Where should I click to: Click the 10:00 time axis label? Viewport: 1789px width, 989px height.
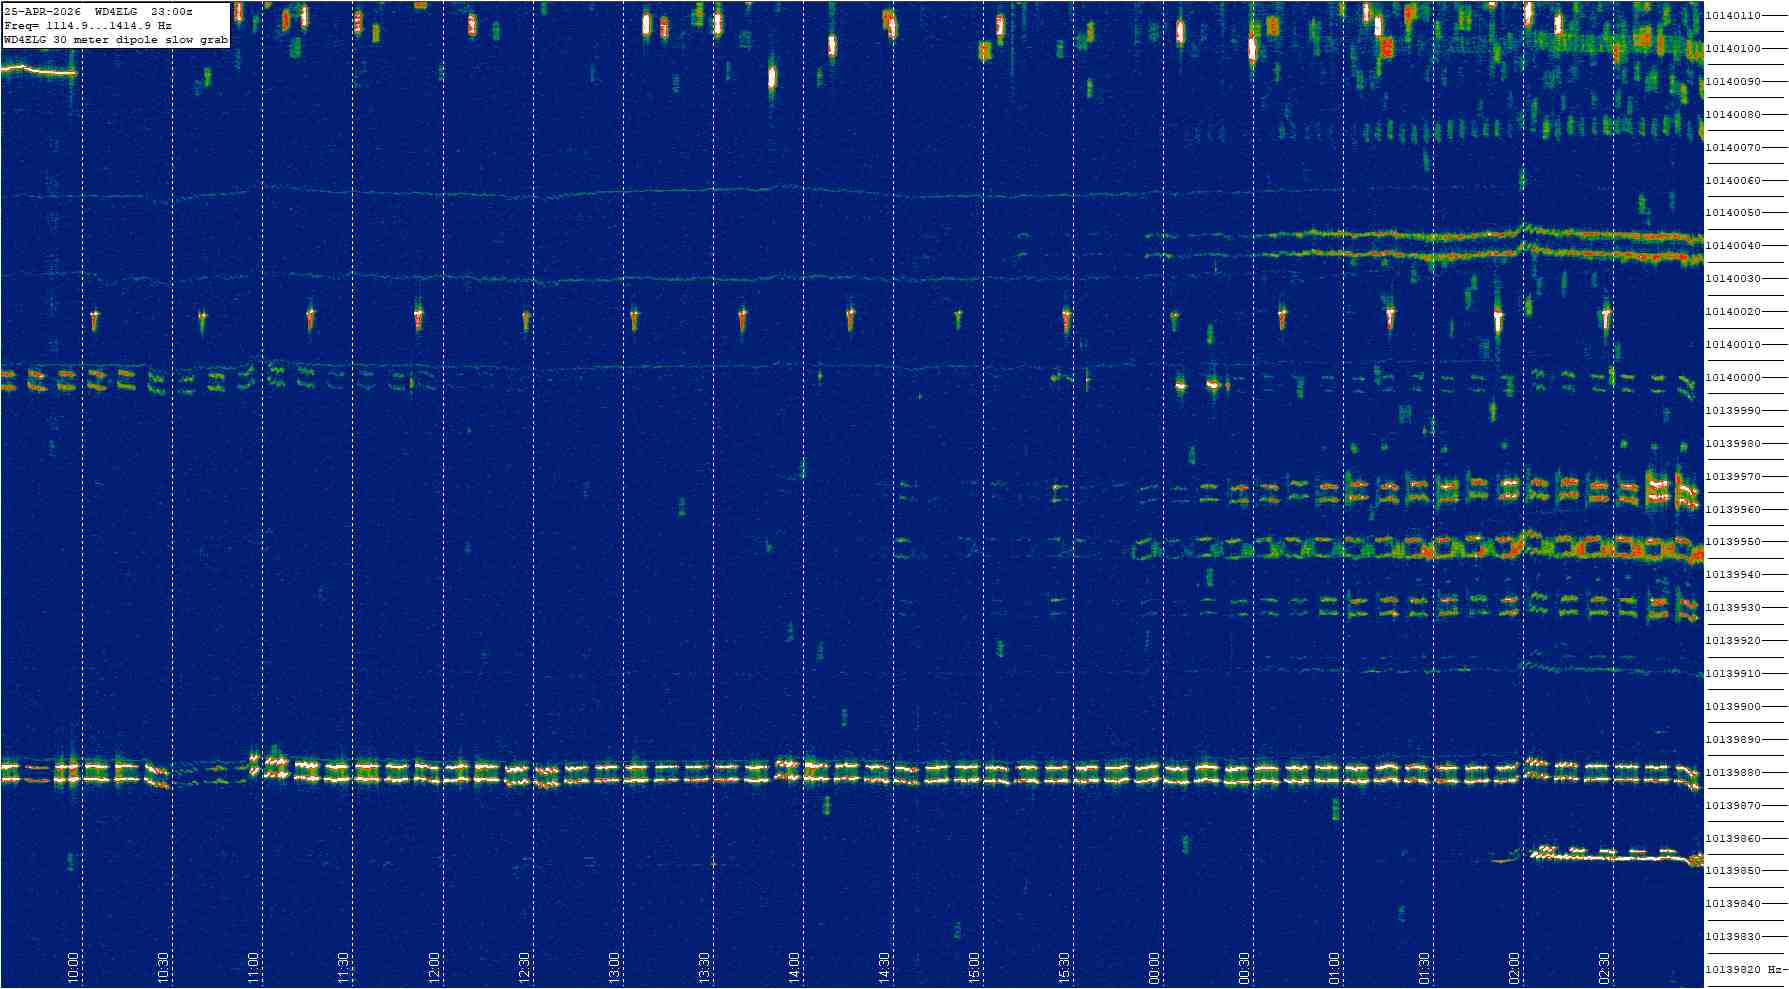(73, 967)
